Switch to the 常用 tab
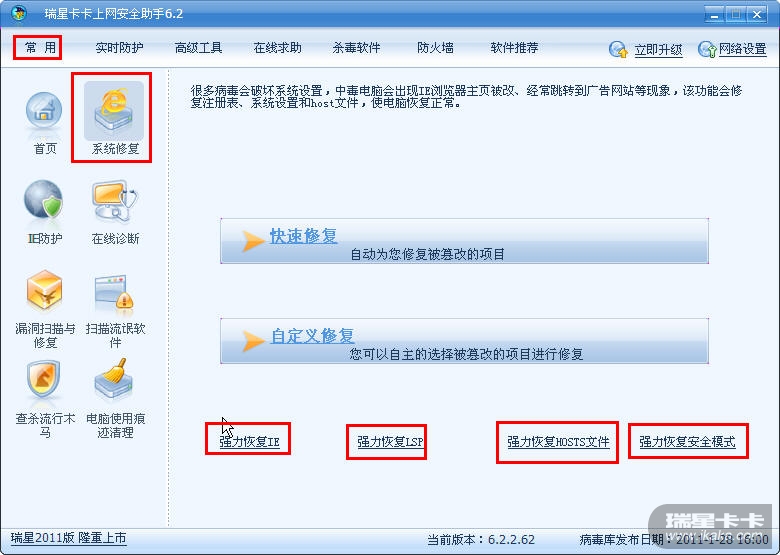This screenshot has height=555, width=780. click(x=40, y=48)
